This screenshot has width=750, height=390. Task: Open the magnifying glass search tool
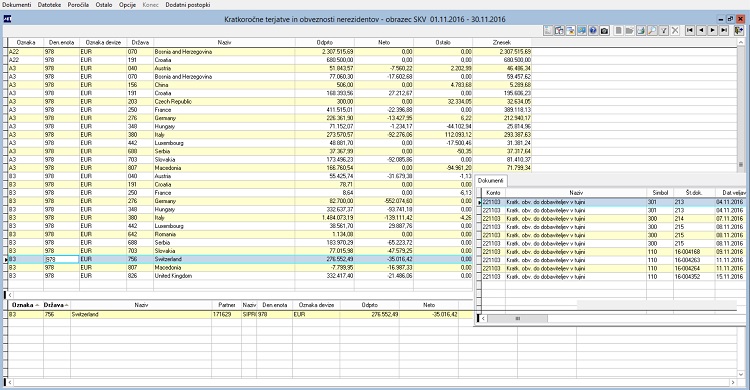click(x=652, y=31)
